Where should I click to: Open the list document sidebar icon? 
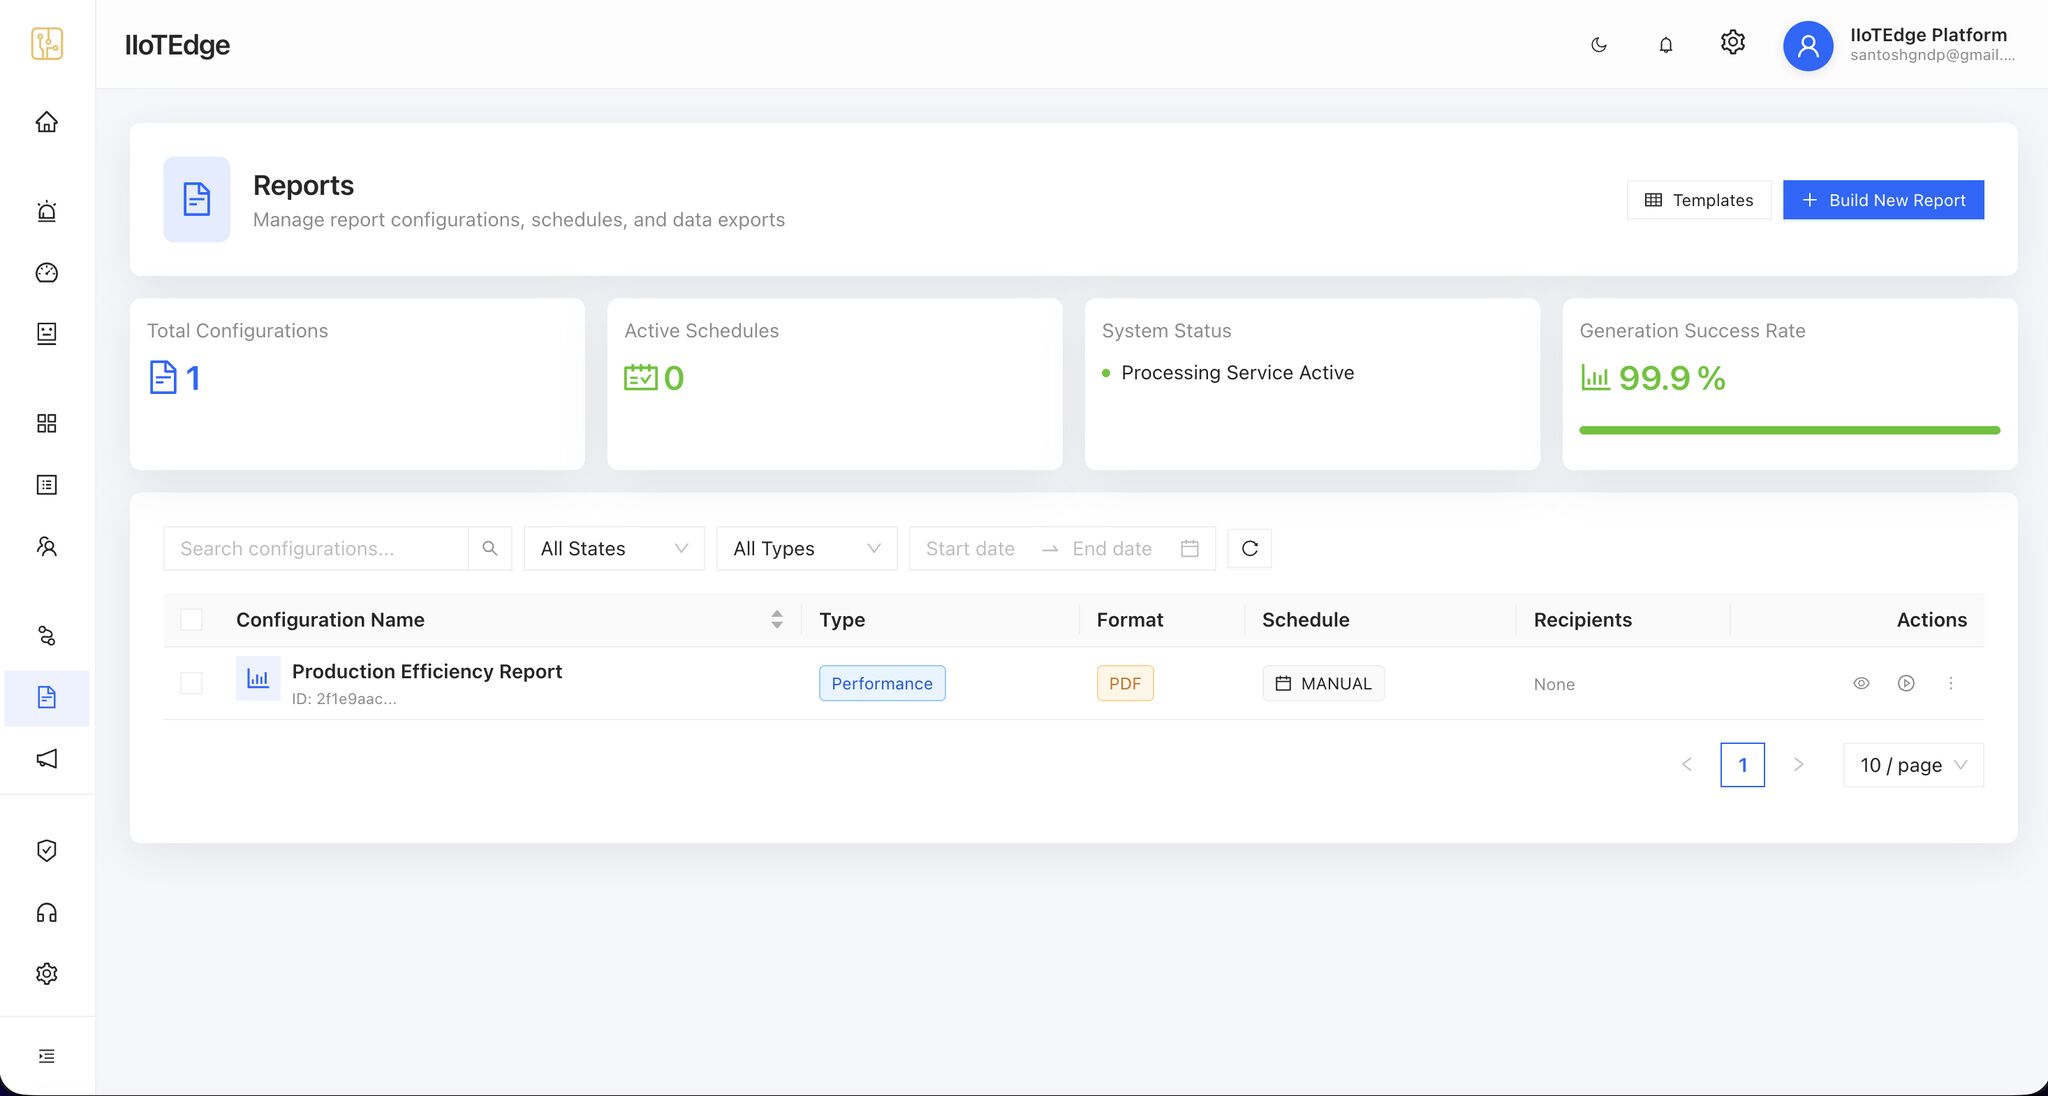tap(46, 485)
